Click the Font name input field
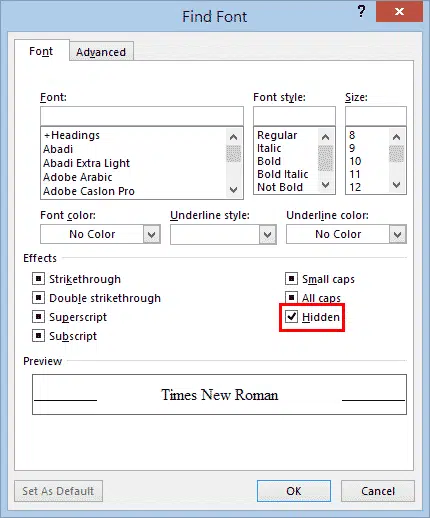The width and height of the screenshot is (430, 518). 142,116
